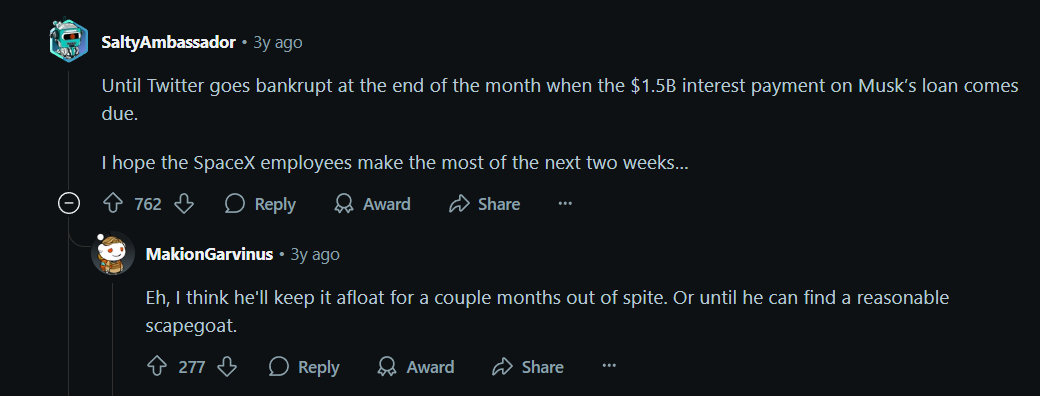Click SaltyAmbassador's robot avatar
1040x396 pixels.
pos(69,40)
